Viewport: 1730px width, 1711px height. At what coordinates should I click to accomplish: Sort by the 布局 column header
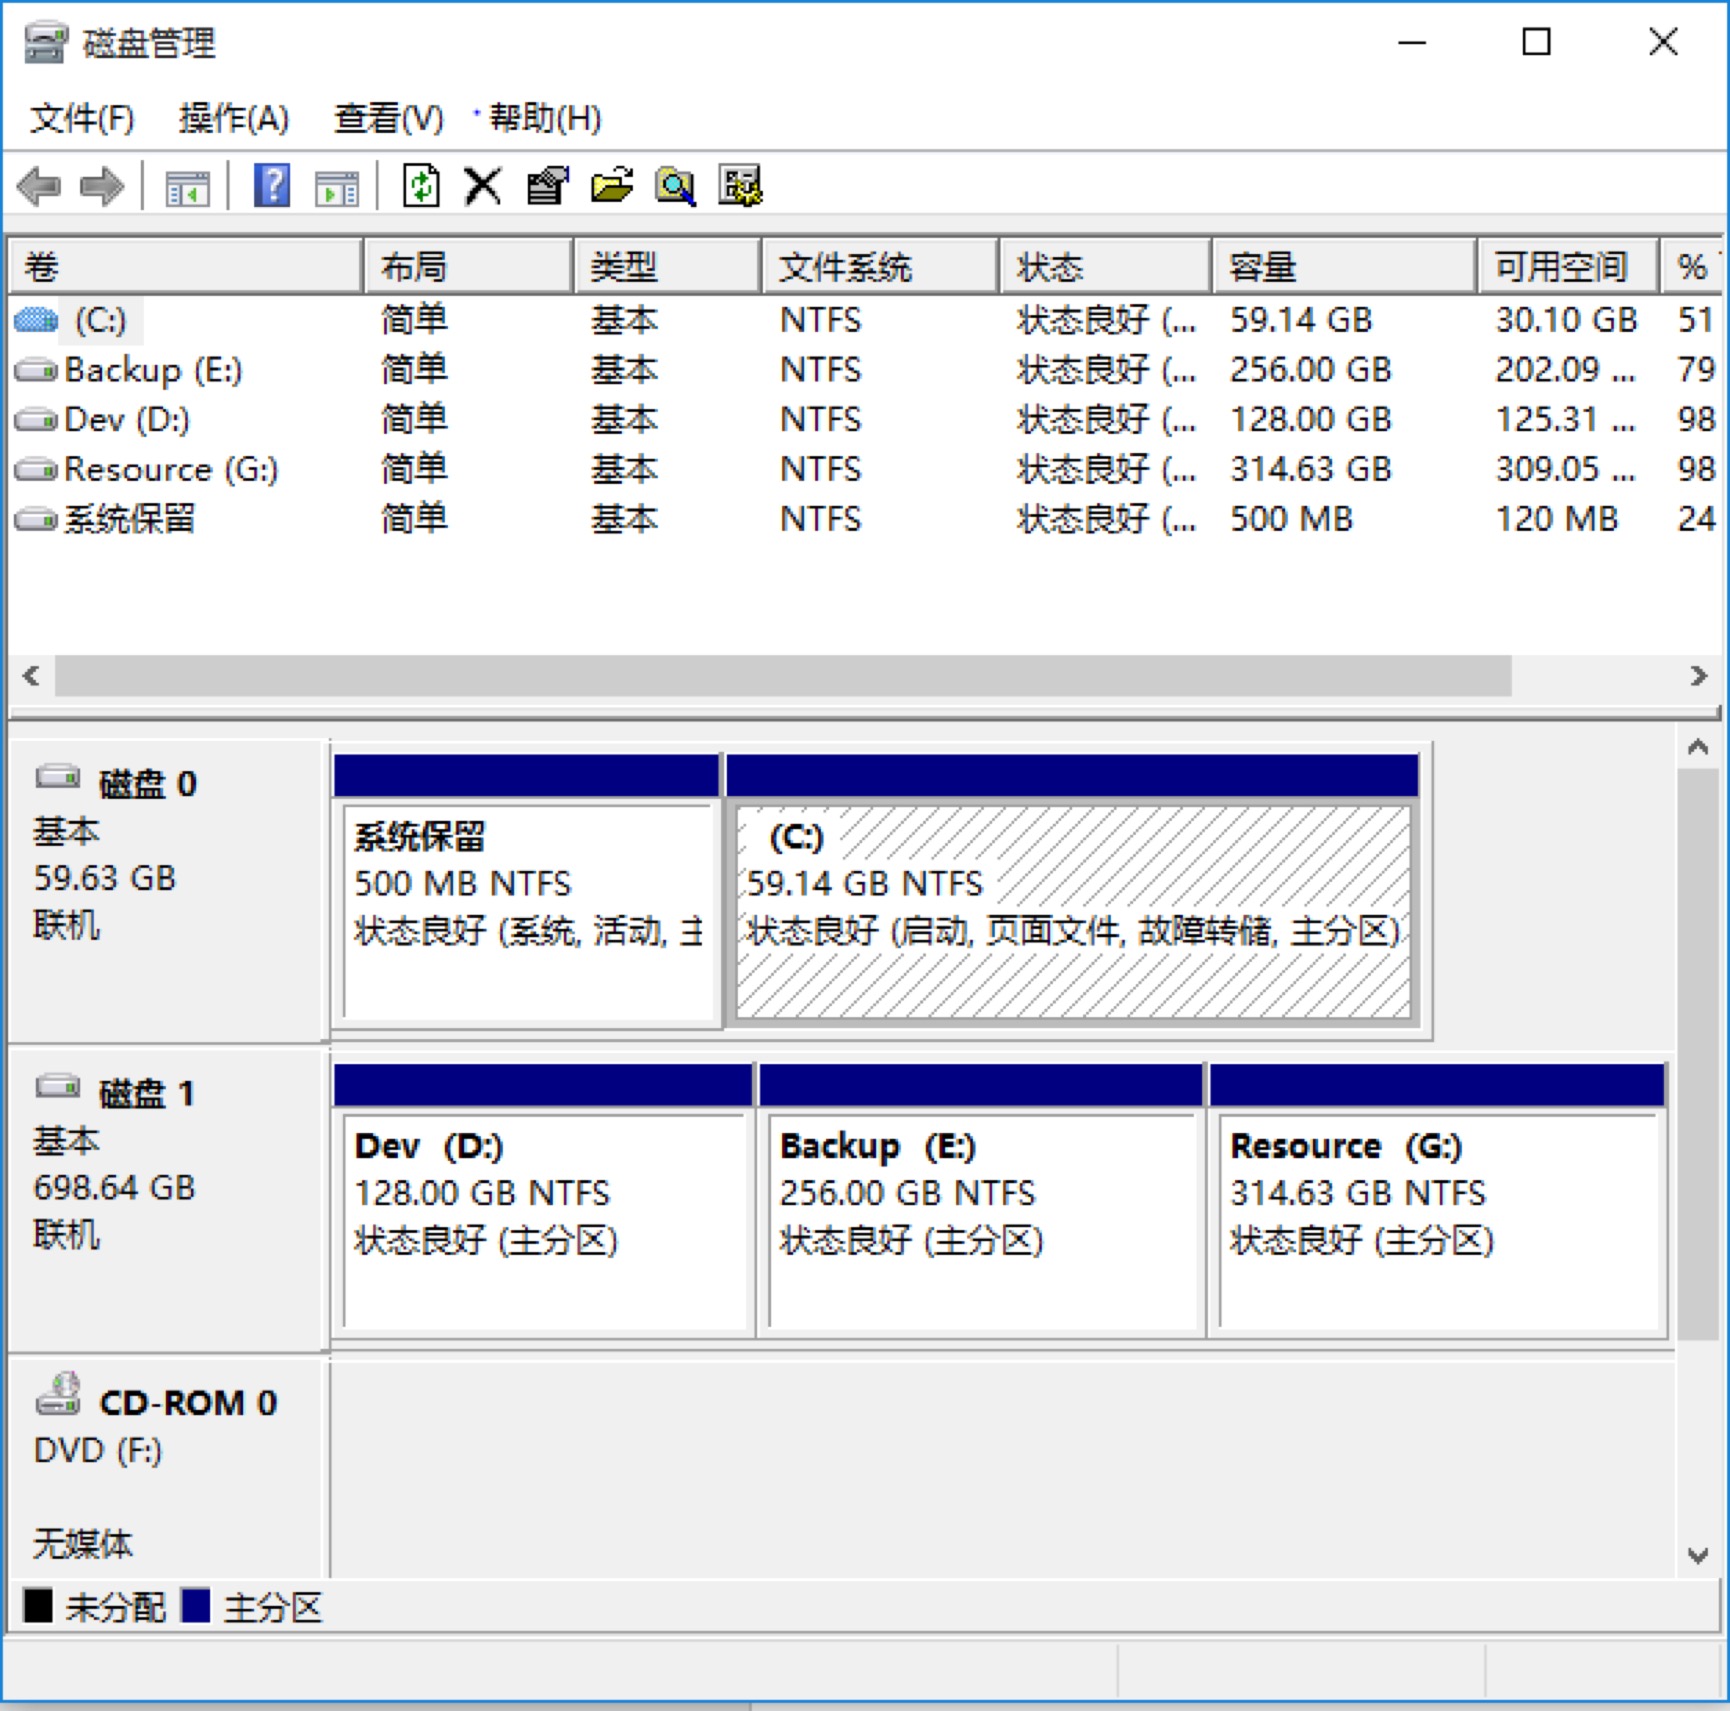pyautogui.click(x=468, y=266)
